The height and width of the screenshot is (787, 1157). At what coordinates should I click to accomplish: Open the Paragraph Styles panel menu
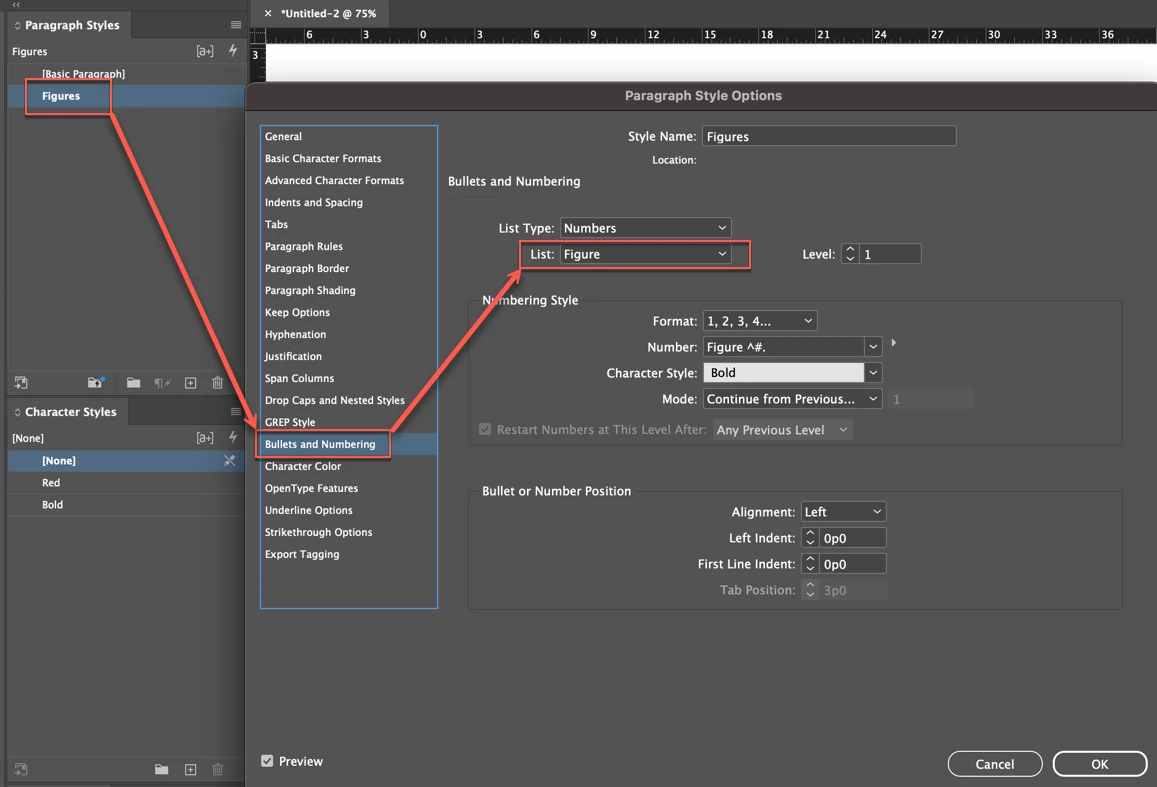click(x=235, y=25)
